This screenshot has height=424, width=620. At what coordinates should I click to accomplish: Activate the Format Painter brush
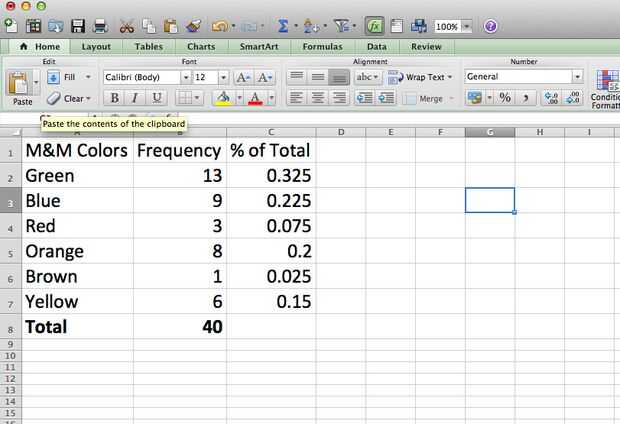coord(193,26)
